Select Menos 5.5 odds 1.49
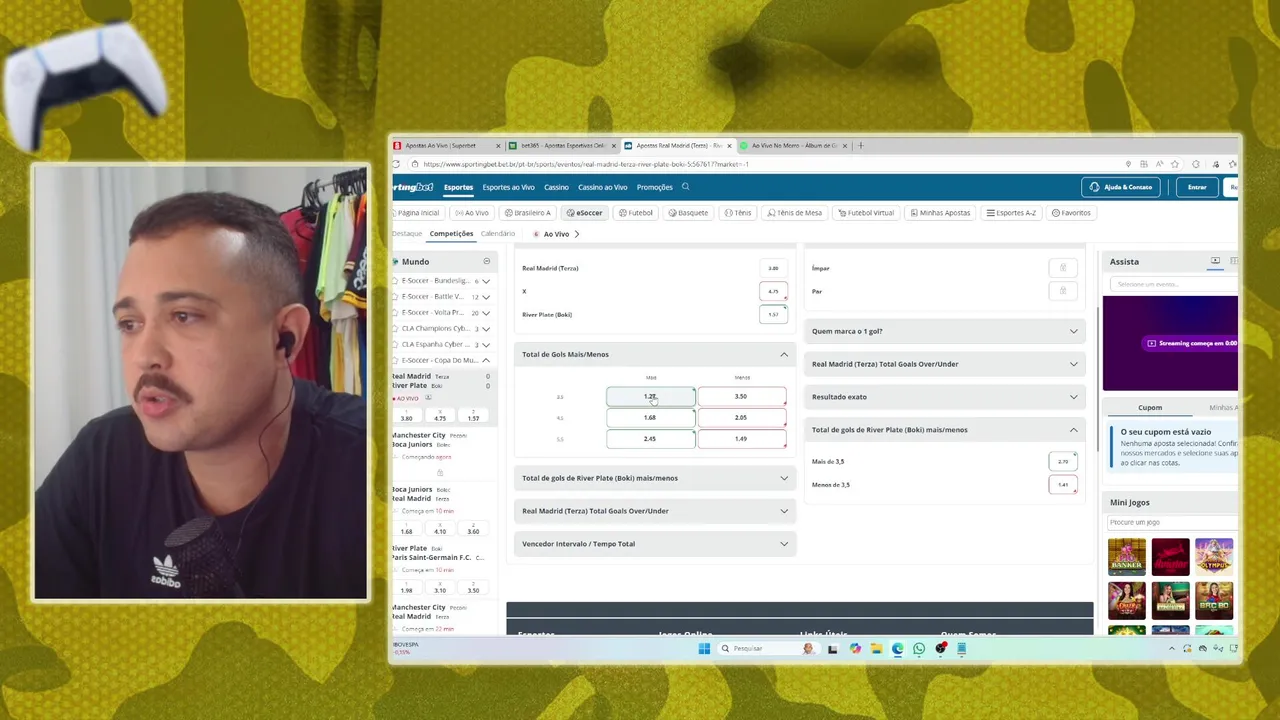 tap(741, 439)
